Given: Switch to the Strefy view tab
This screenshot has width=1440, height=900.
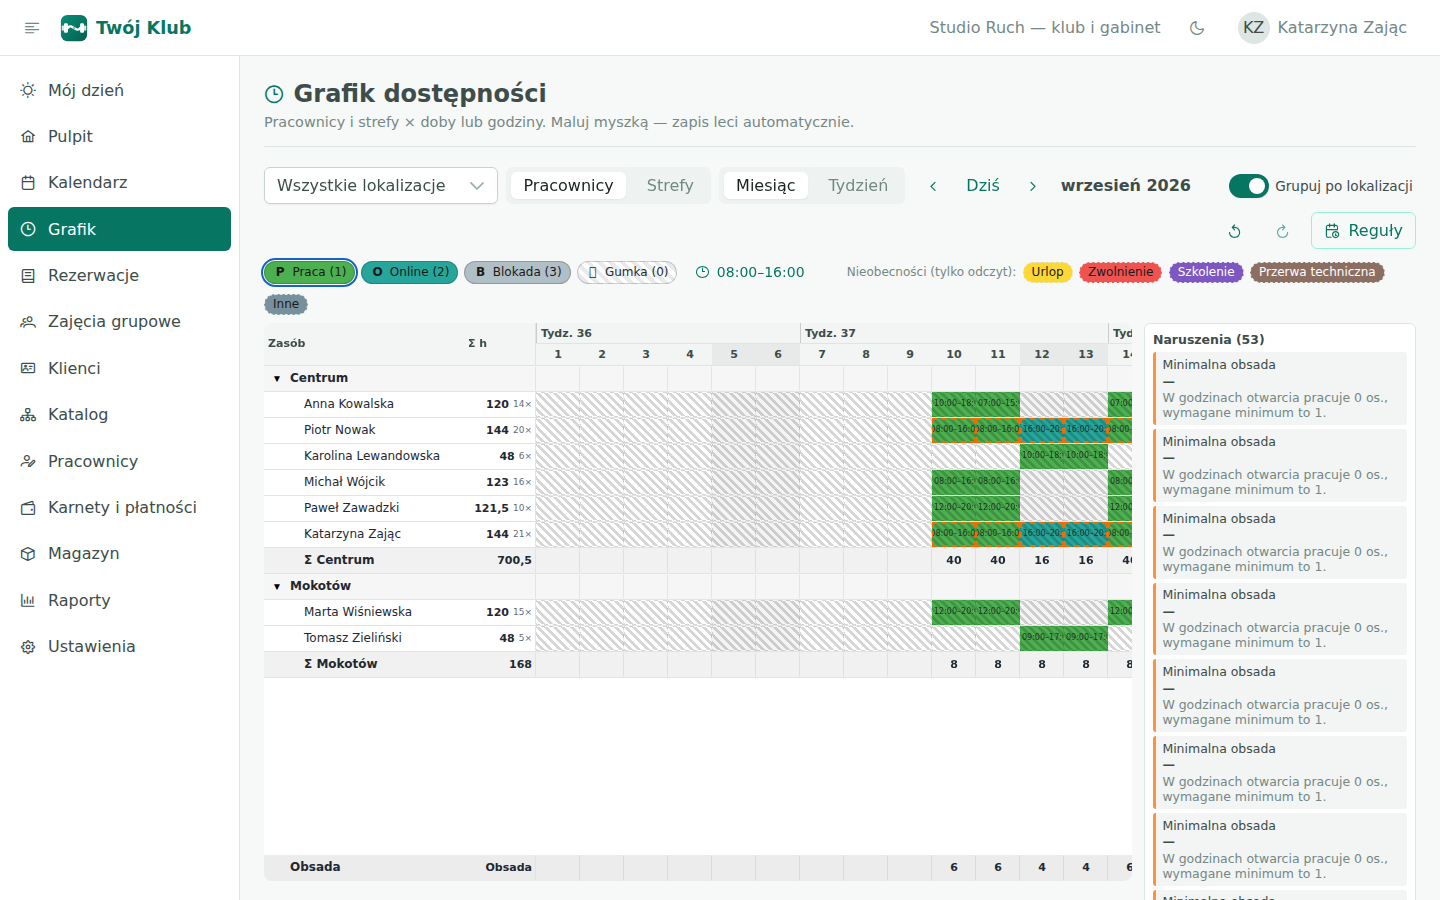Looking at the screenshot, I should (x=670, y=186).
